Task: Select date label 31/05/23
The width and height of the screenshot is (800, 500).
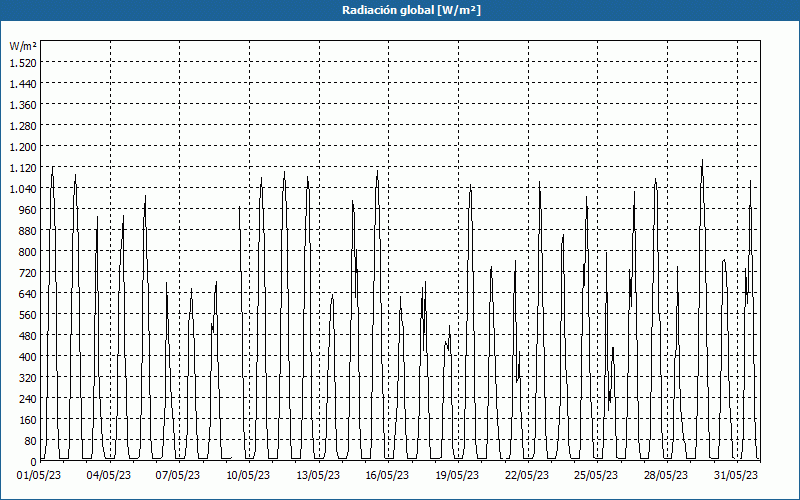Action: (736, 476)
